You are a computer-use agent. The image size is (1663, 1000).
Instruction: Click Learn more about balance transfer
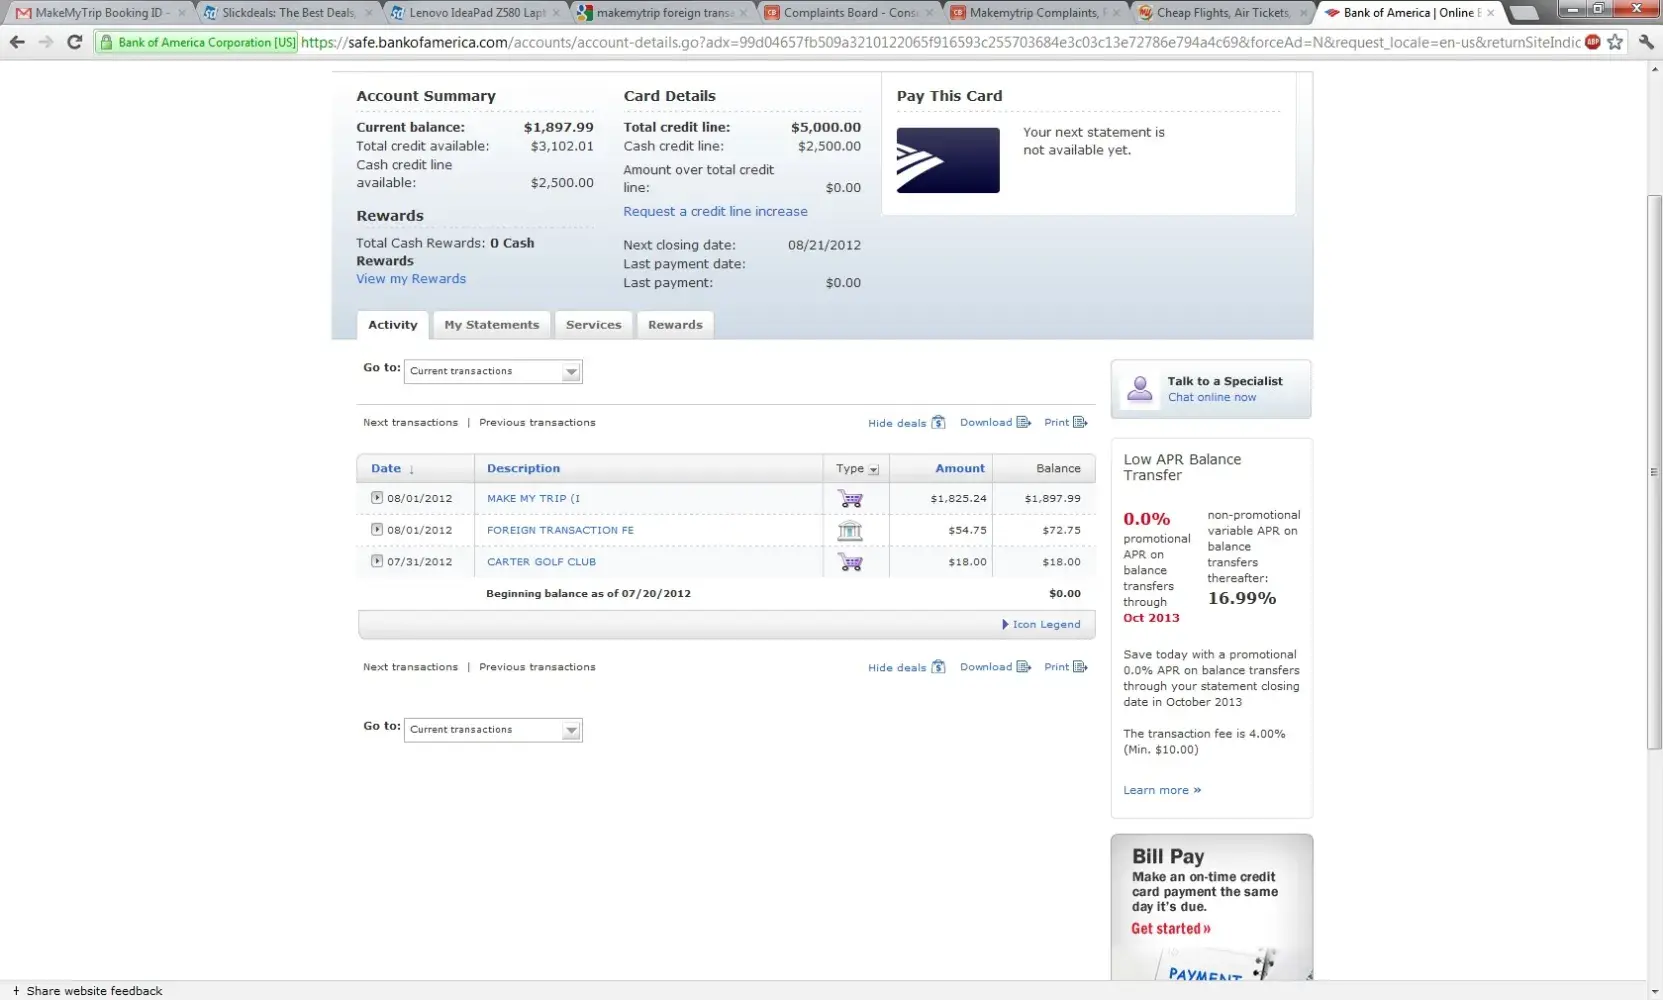click(1162, 790)
